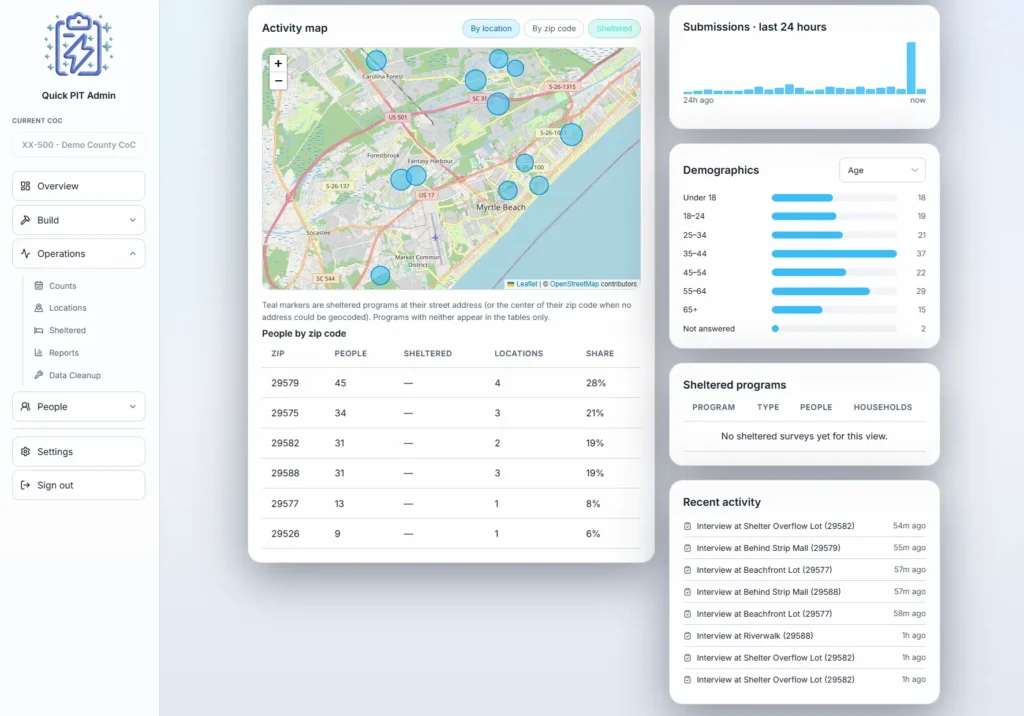Viewport: 1024px width, 716px height.
Task: Open the Leaflet attribution link
Action: 526,284
